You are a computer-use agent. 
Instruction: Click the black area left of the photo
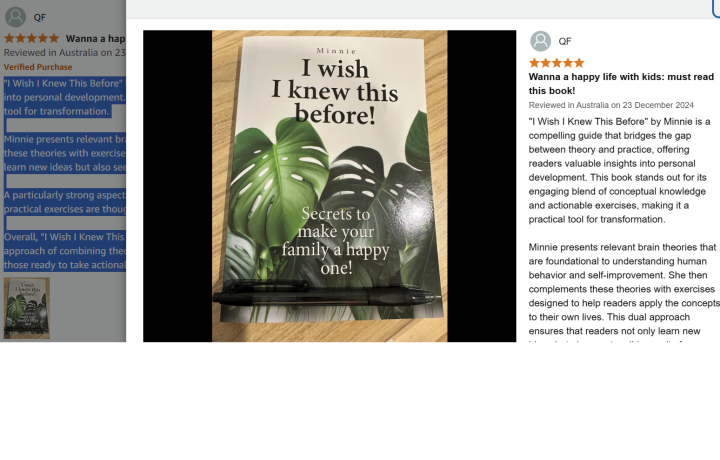tap(177, 186)
